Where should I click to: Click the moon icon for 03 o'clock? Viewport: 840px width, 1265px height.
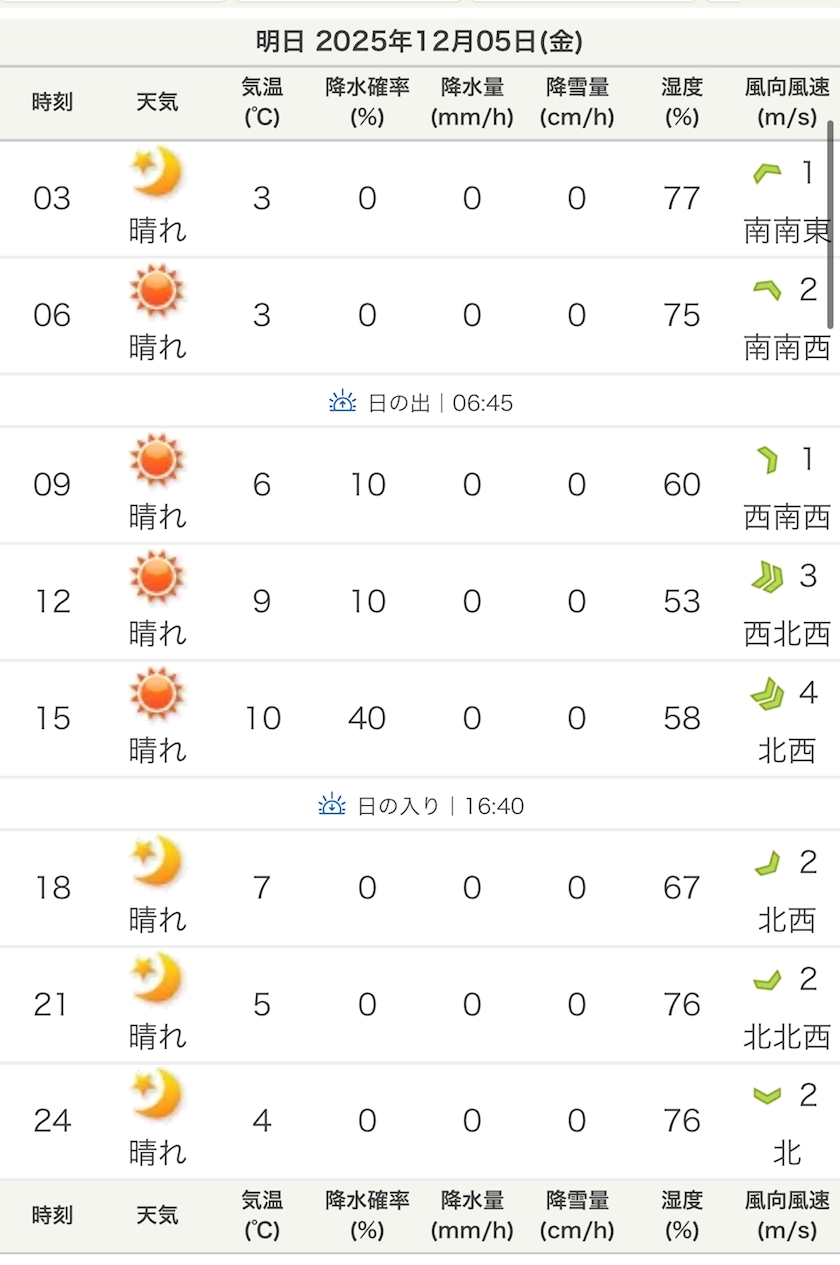click(x=157, y=172)
